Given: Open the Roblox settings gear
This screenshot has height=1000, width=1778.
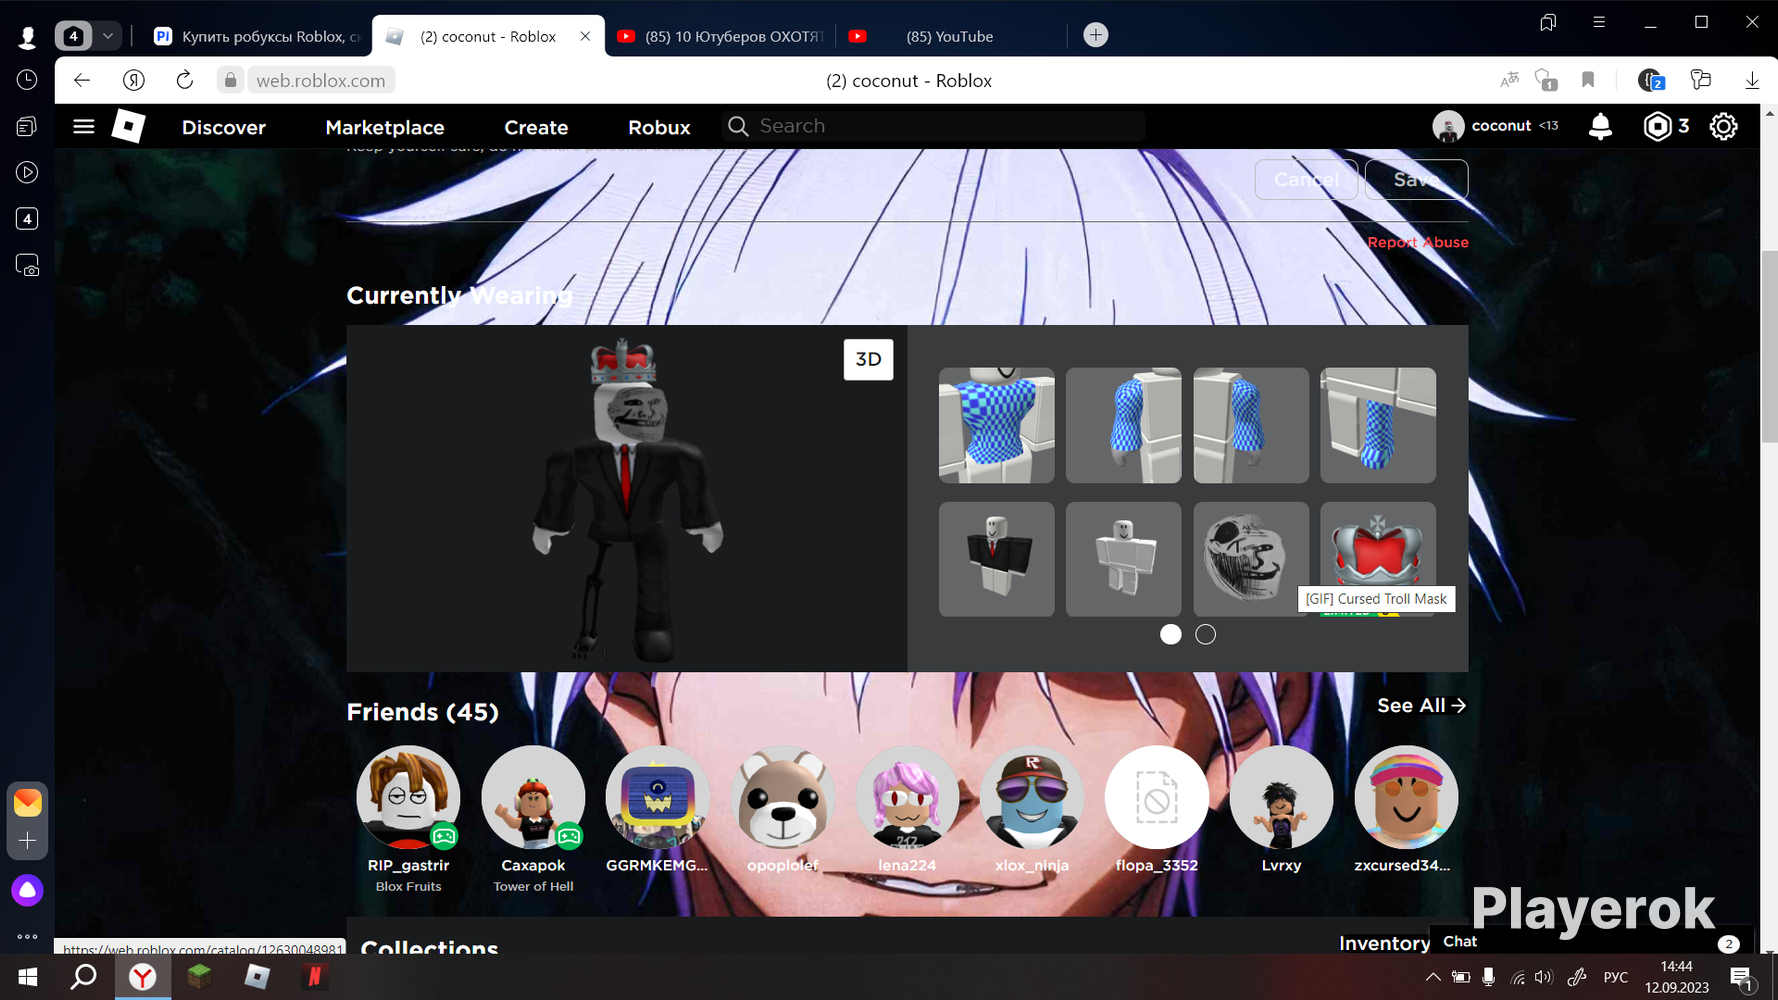Looking at the screenshot, I should (1723, 126).
